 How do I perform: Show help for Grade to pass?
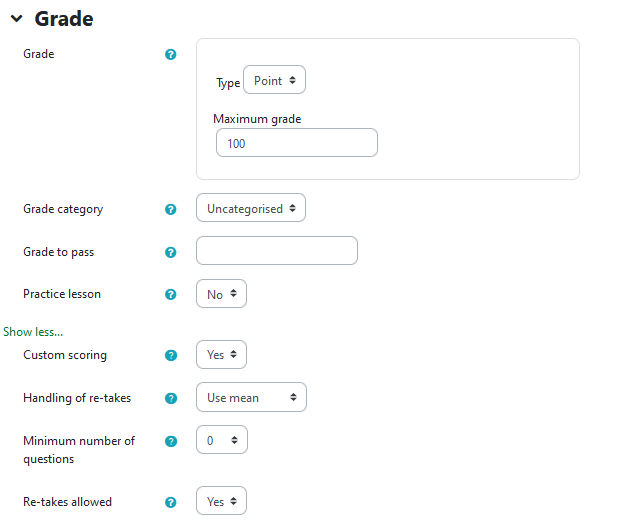point(170,253)
